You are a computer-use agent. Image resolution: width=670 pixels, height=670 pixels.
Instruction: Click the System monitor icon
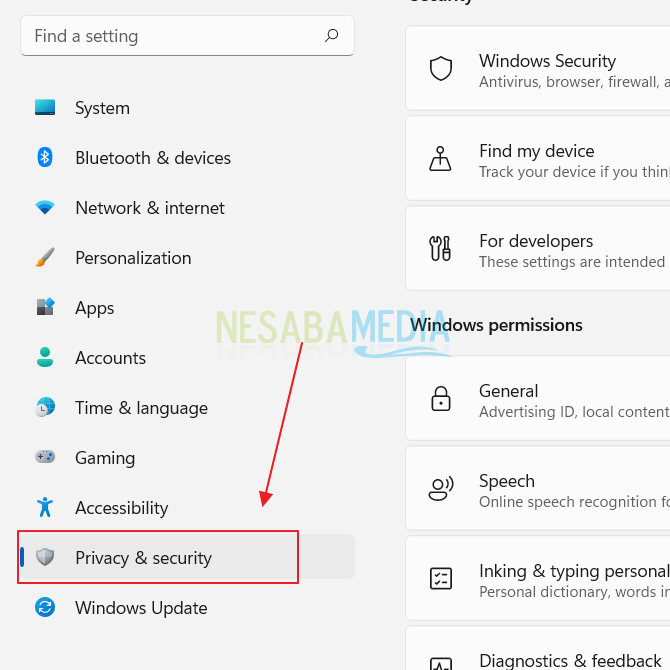45,108
